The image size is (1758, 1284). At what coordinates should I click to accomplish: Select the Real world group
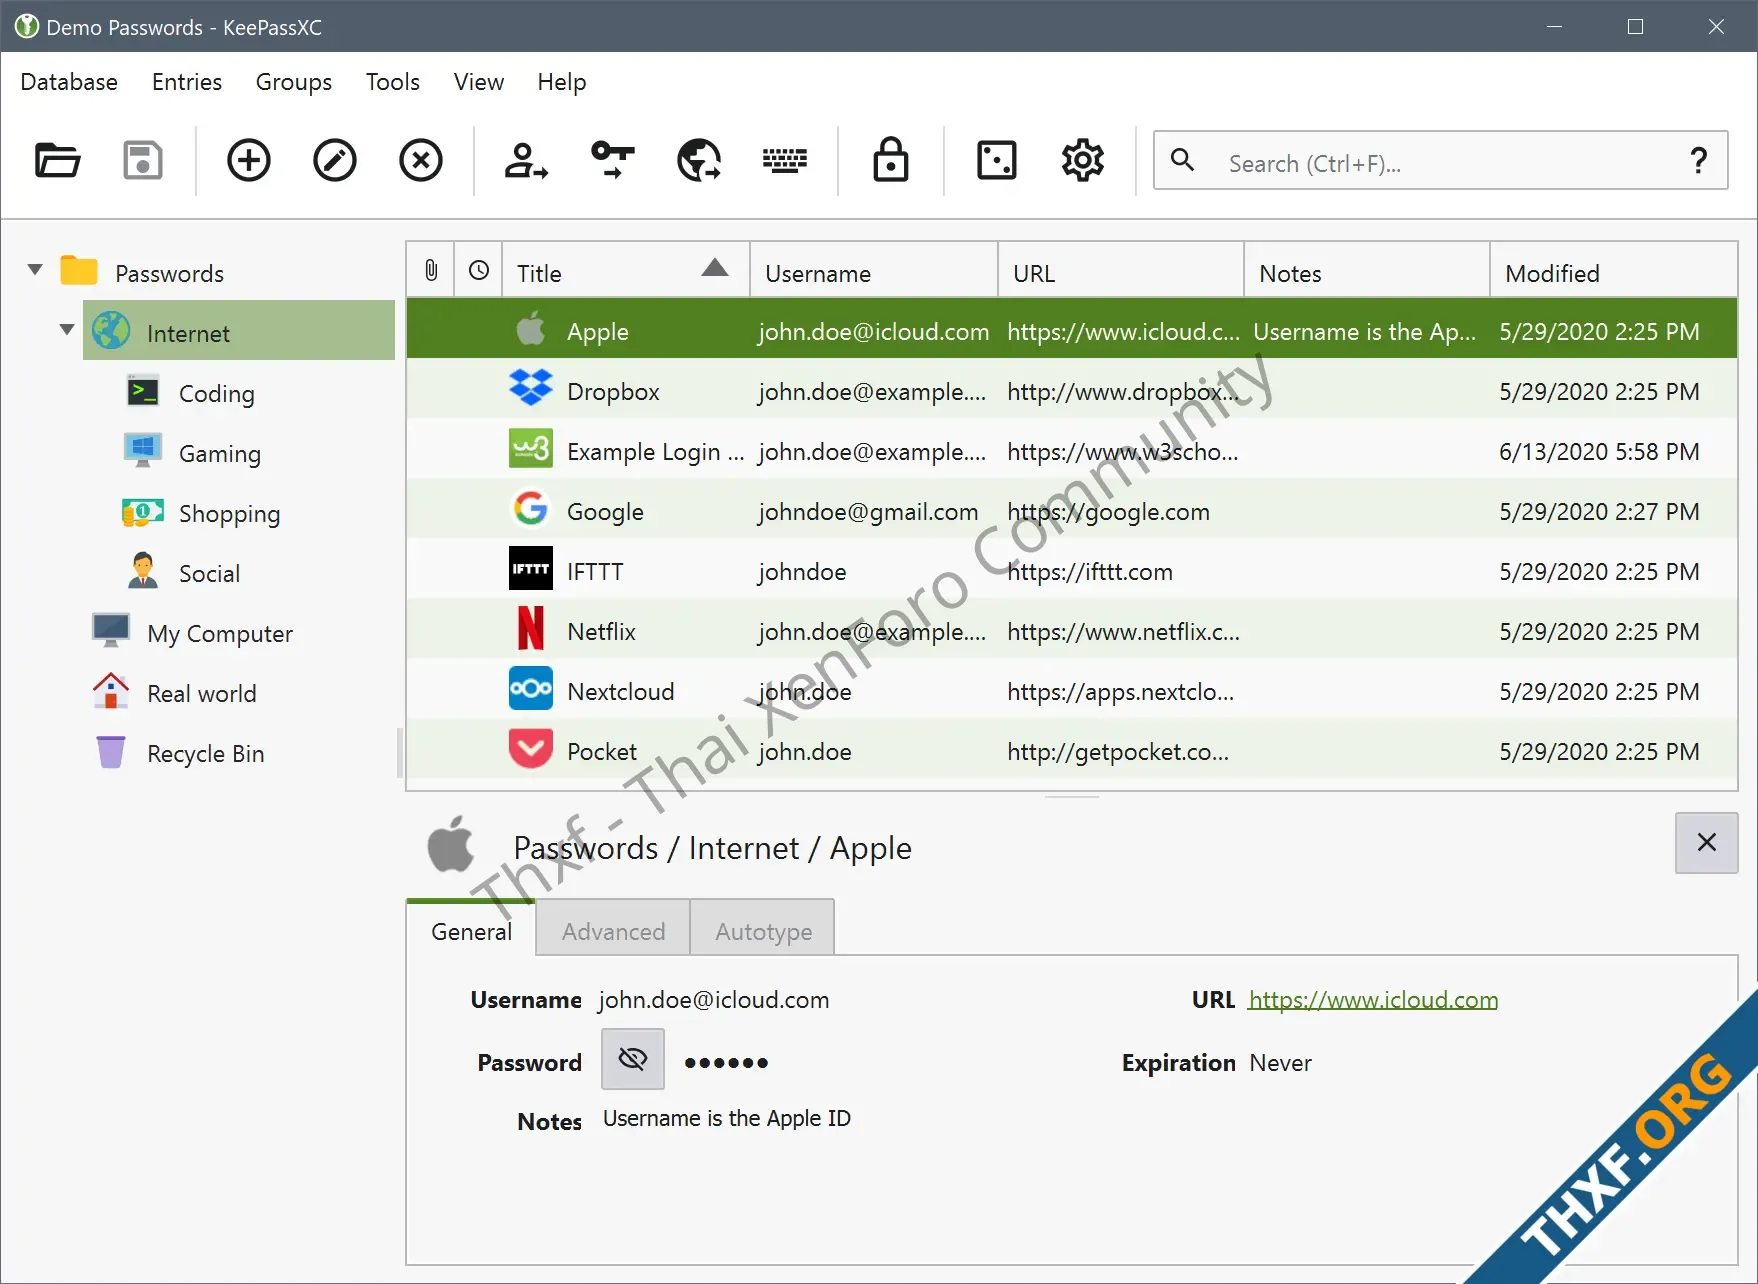click(201, 693)
